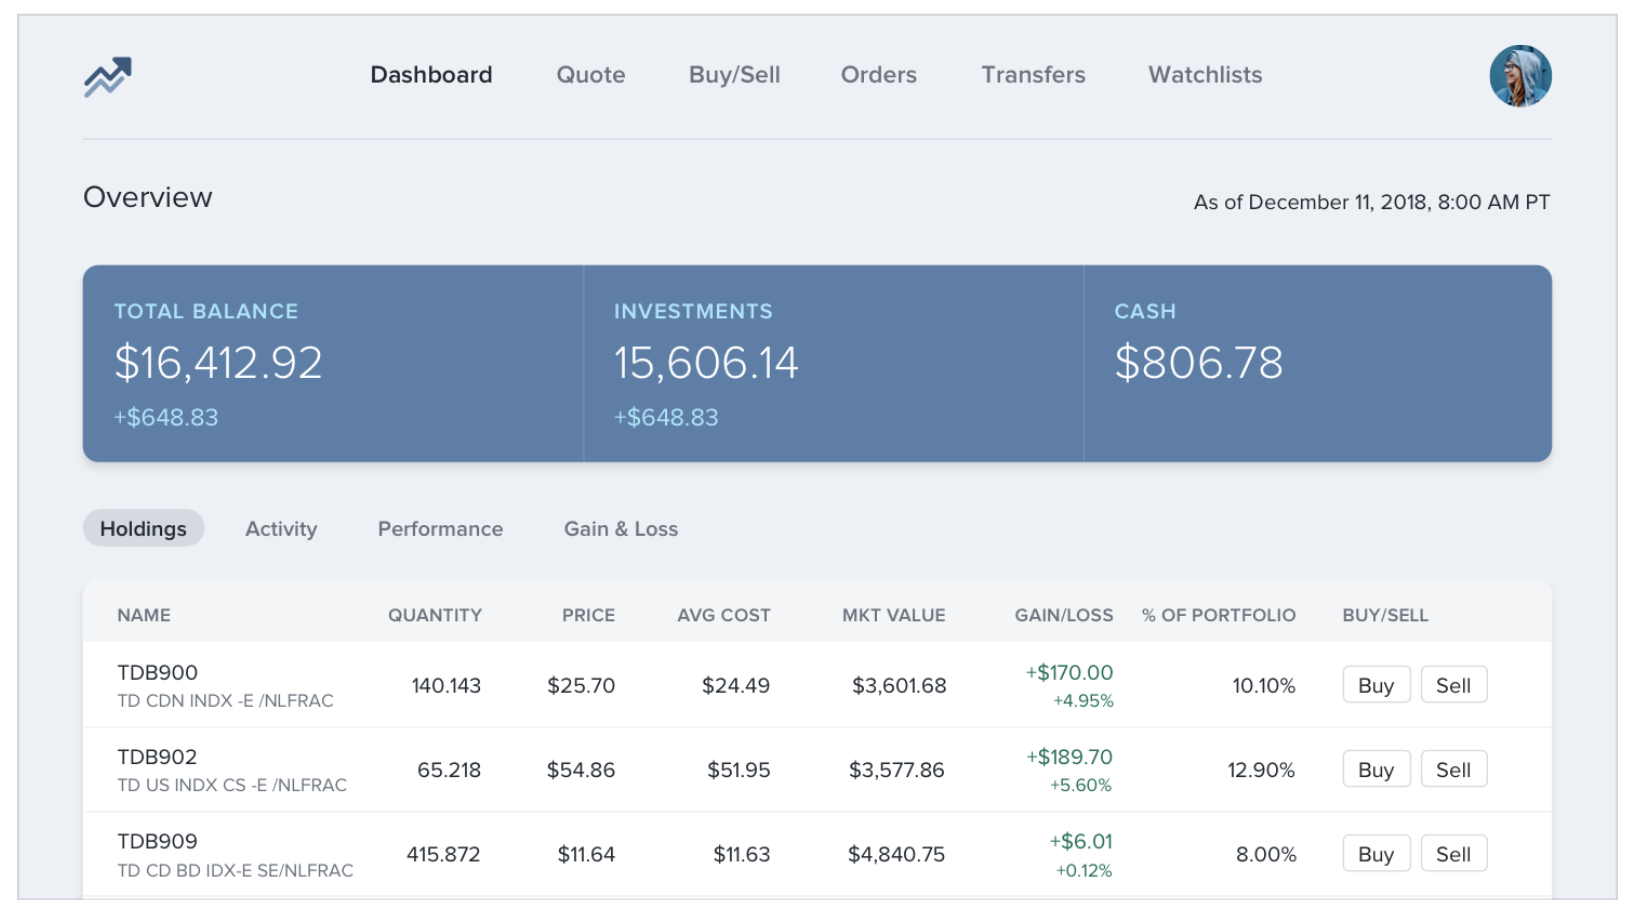Click the MKT VALUE column header

(894, 615)
